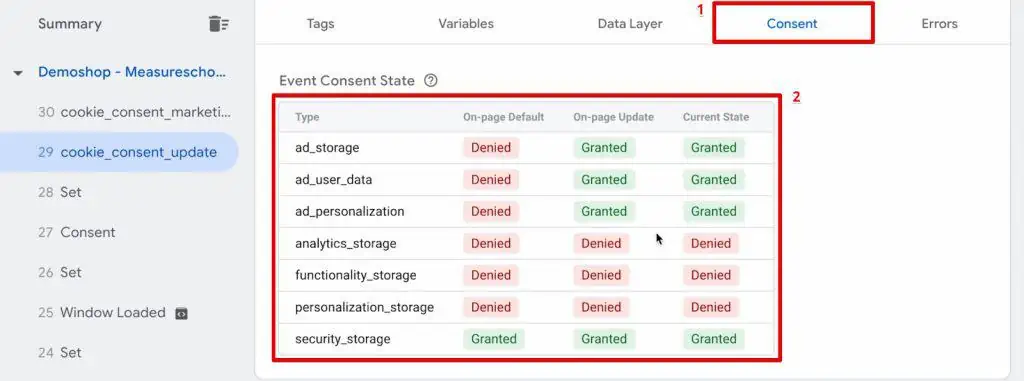1024x381 pixels.
Task: Click analytics_storage Current State Denied badge
Action: point(711,244)
